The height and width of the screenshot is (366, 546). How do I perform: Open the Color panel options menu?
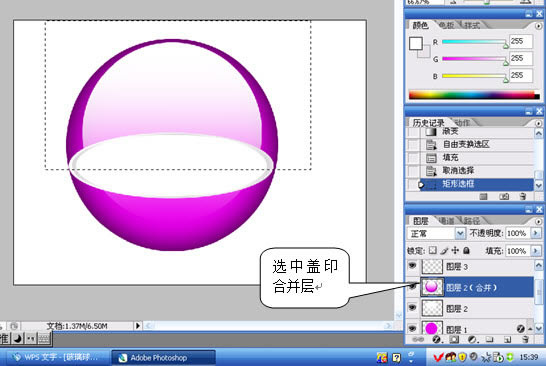(x=538, y=26)
